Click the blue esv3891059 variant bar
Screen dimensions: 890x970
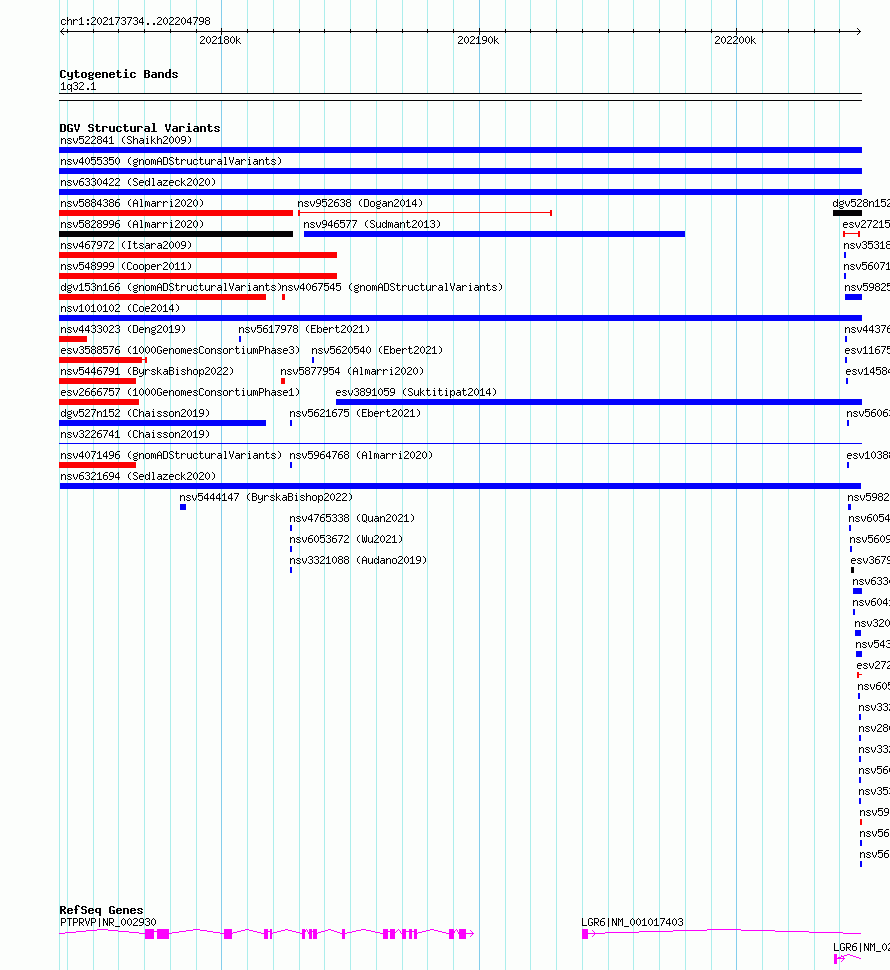[x=599, y=402]
